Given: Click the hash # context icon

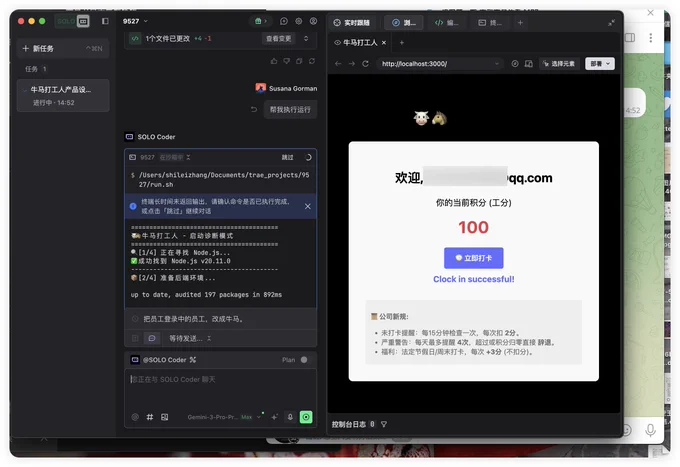Looking at the screenshot, I should click(150, 417).
